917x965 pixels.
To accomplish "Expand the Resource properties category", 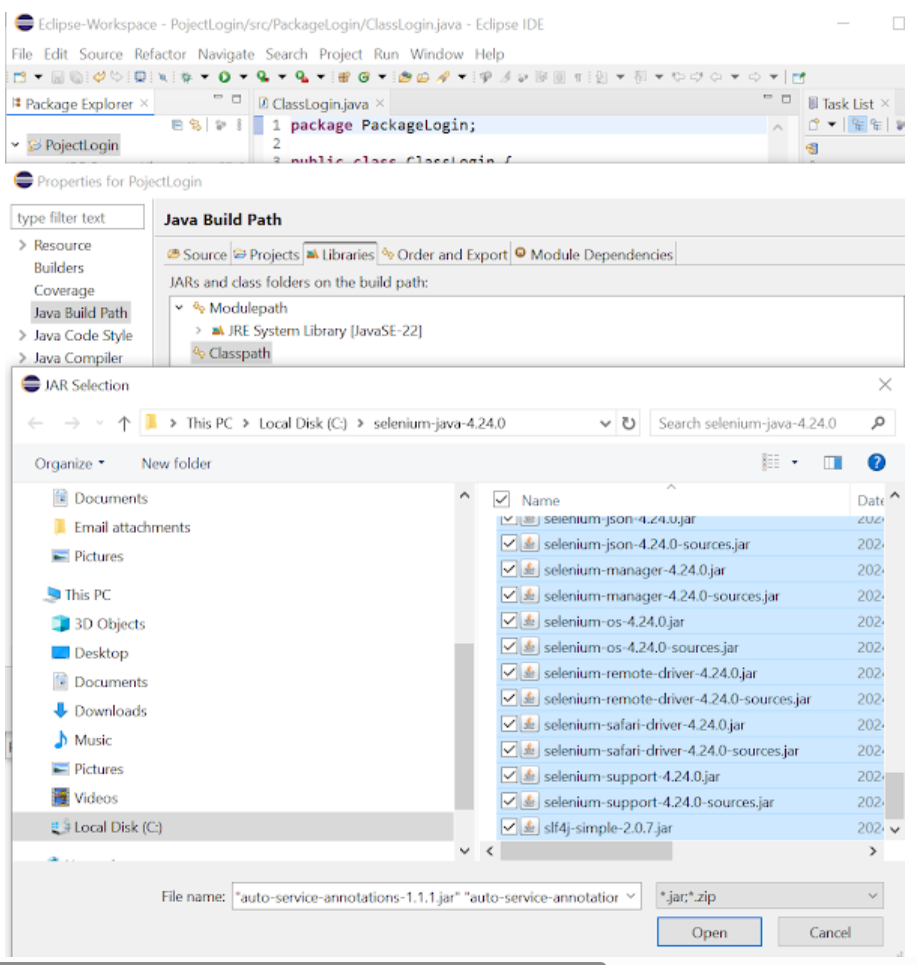I will coord(22,245).
